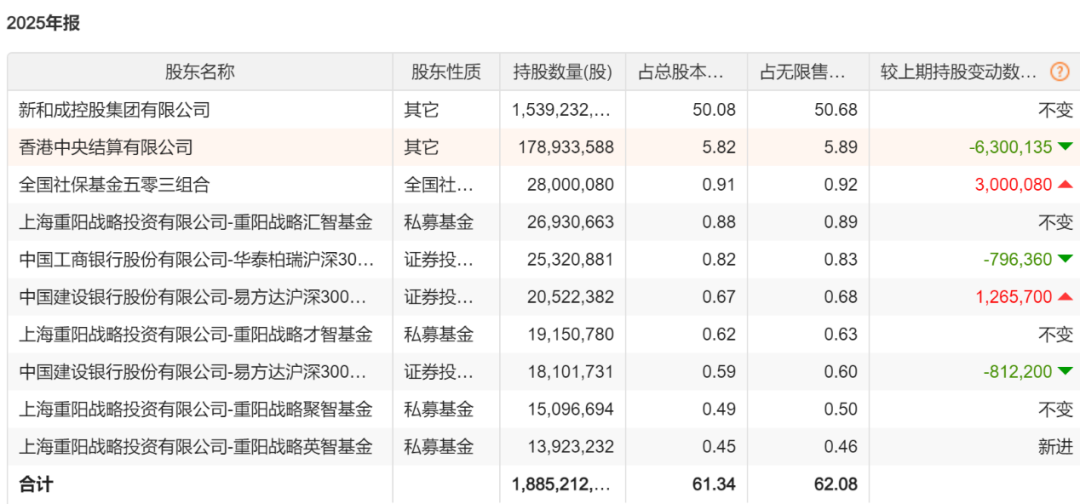Viewport: 1080px width, 504px height.
Task: Click the change value 1,265,700
Action: (1014, 297)
